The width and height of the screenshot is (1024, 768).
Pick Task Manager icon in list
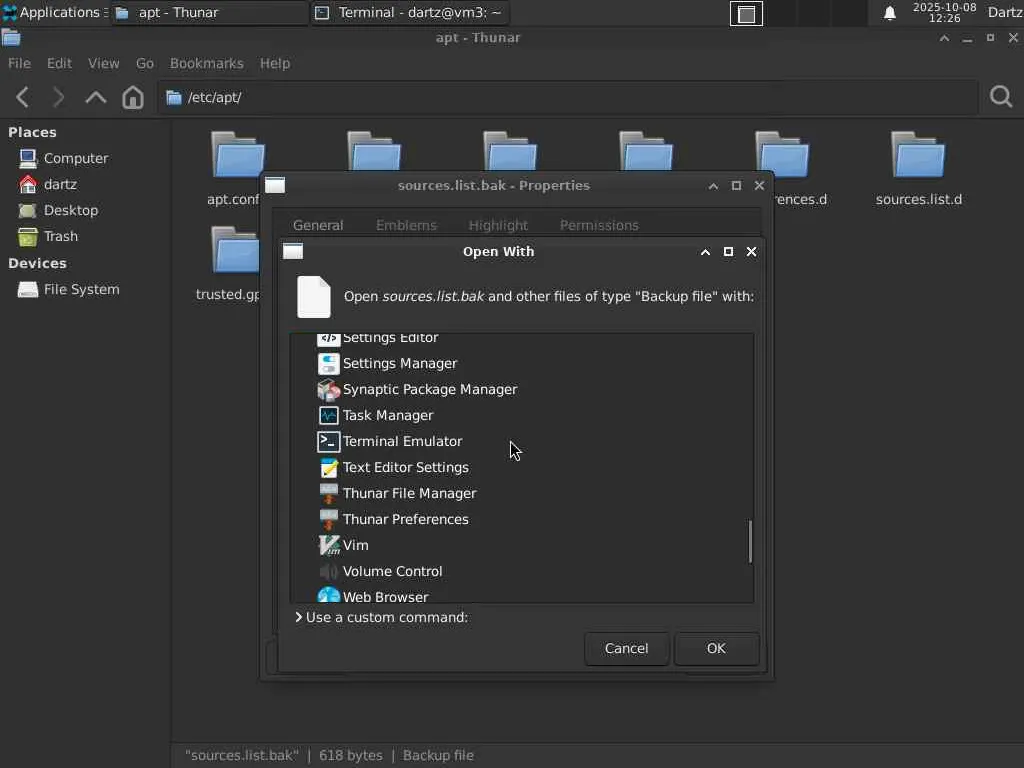click(x=328, y=416)
